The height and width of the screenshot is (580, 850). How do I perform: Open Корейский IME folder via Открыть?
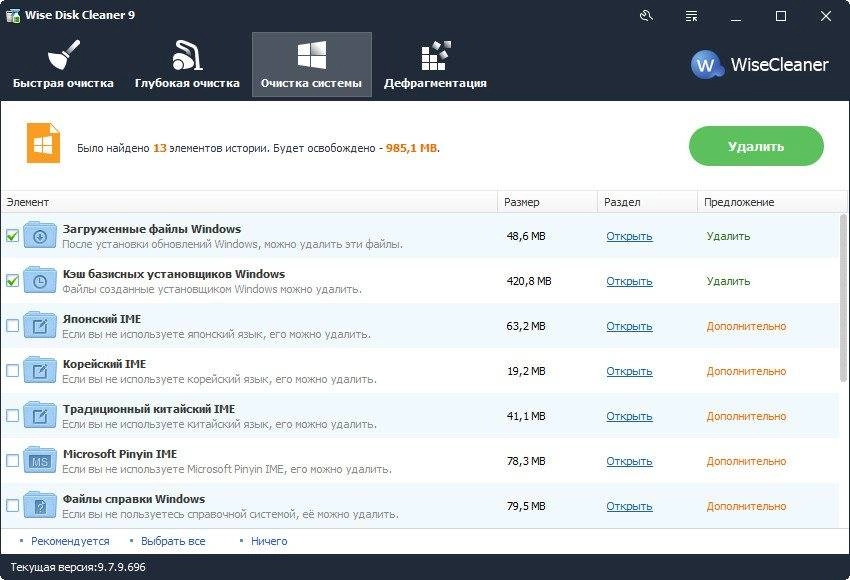click(629, 371)
